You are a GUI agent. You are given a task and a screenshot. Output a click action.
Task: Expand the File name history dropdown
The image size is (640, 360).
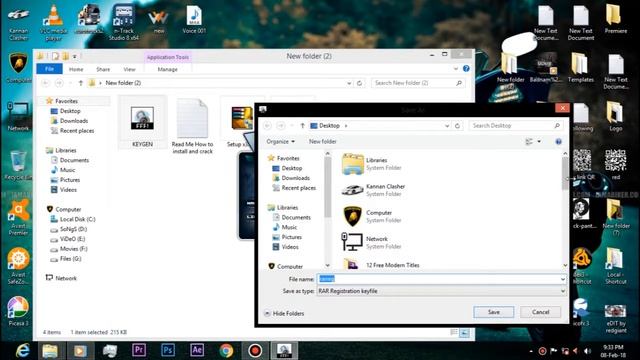563,279
